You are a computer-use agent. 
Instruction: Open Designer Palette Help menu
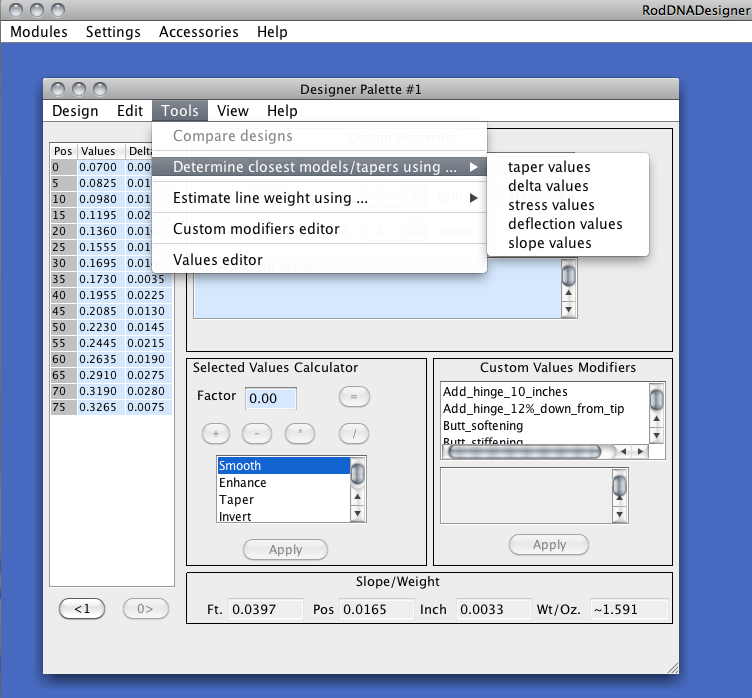point(282,111)
